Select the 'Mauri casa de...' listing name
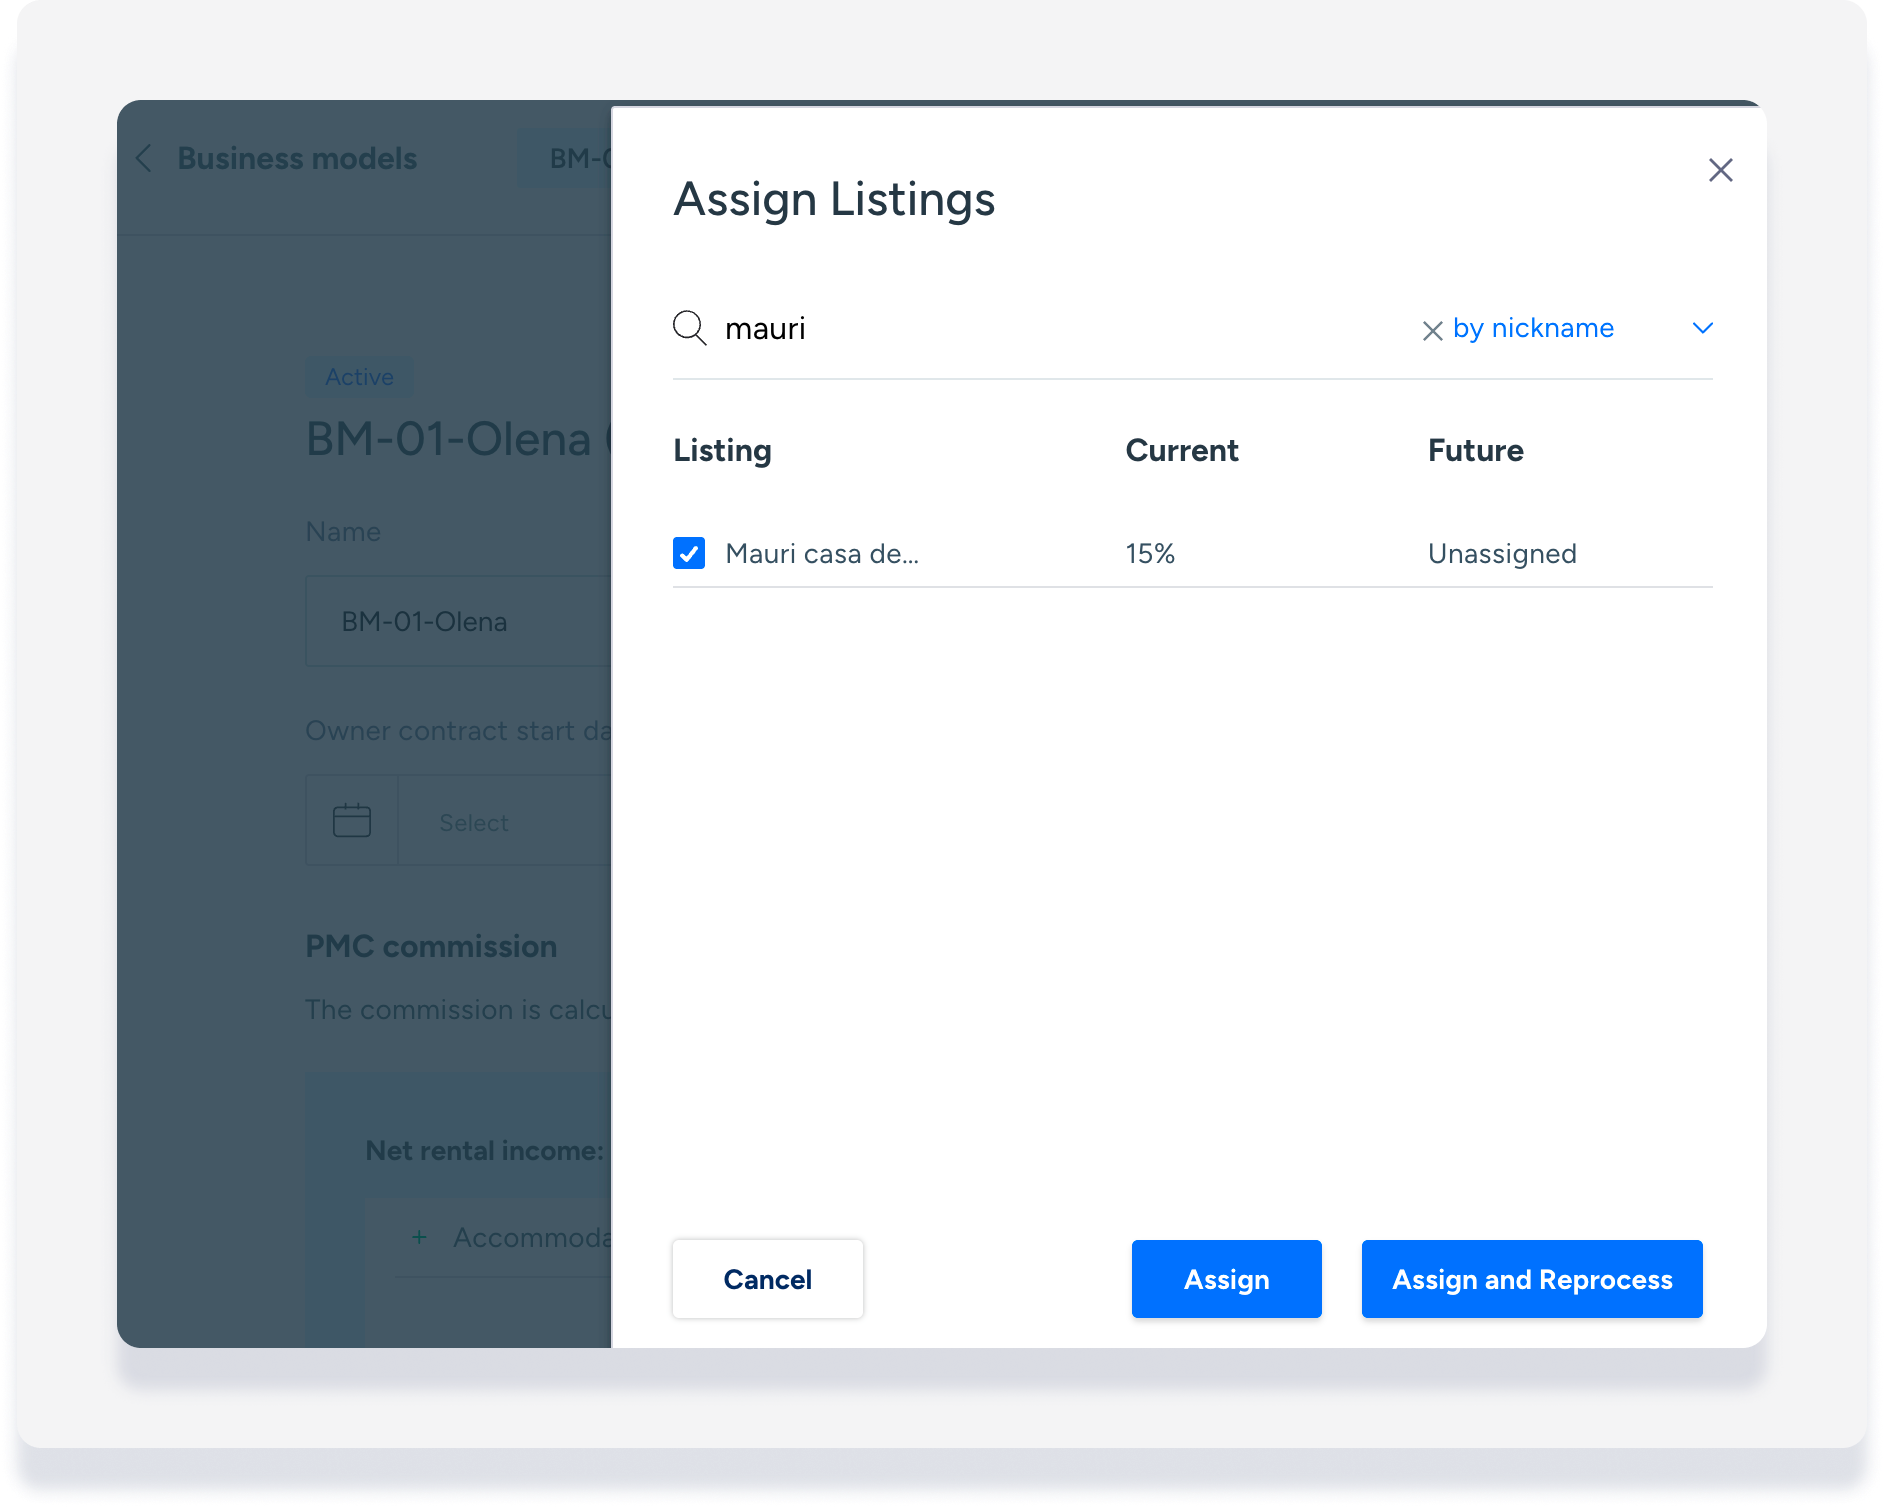Viewport: 1884px width, 1507px height. coord(822,554)
